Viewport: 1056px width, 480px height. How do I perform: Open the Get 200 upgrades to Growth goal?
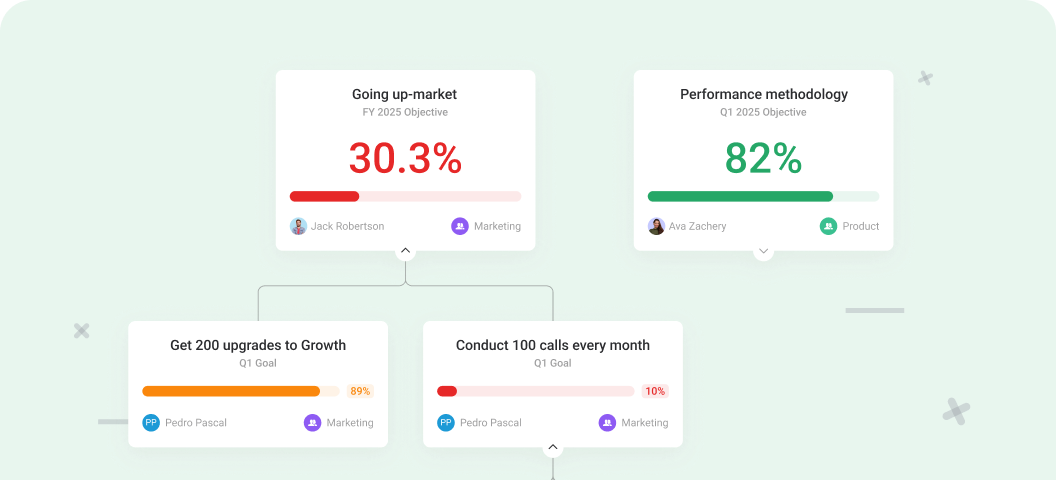point(258,345)
